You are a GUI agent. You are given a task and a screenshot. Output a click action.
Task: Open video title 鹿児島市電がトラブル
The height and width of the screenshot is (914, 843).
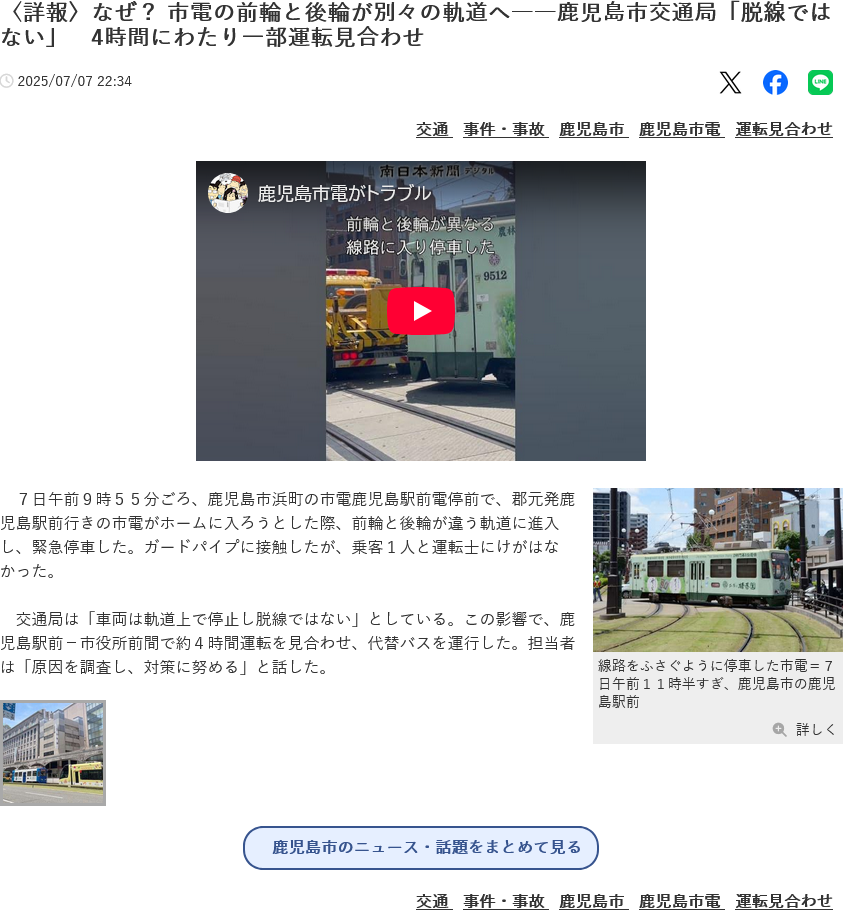point(344,193)
